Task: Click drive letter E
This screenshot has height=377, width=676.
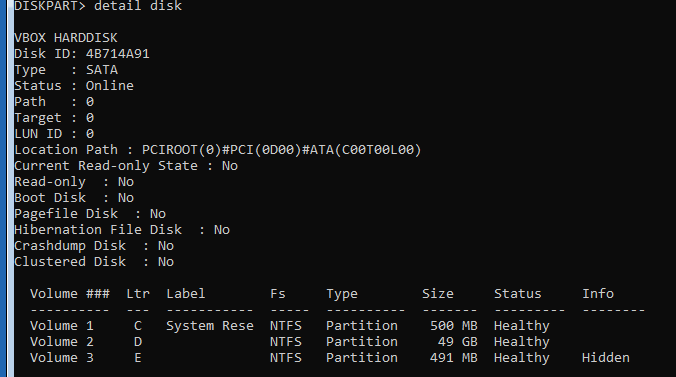Action: [138, 358]
